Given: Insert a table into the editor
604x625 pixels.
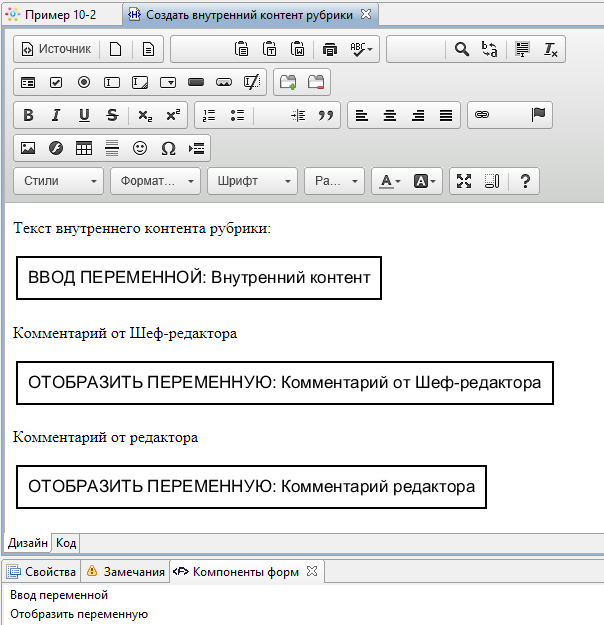Looking at the screenshot, I should click(x=84, y=148).
